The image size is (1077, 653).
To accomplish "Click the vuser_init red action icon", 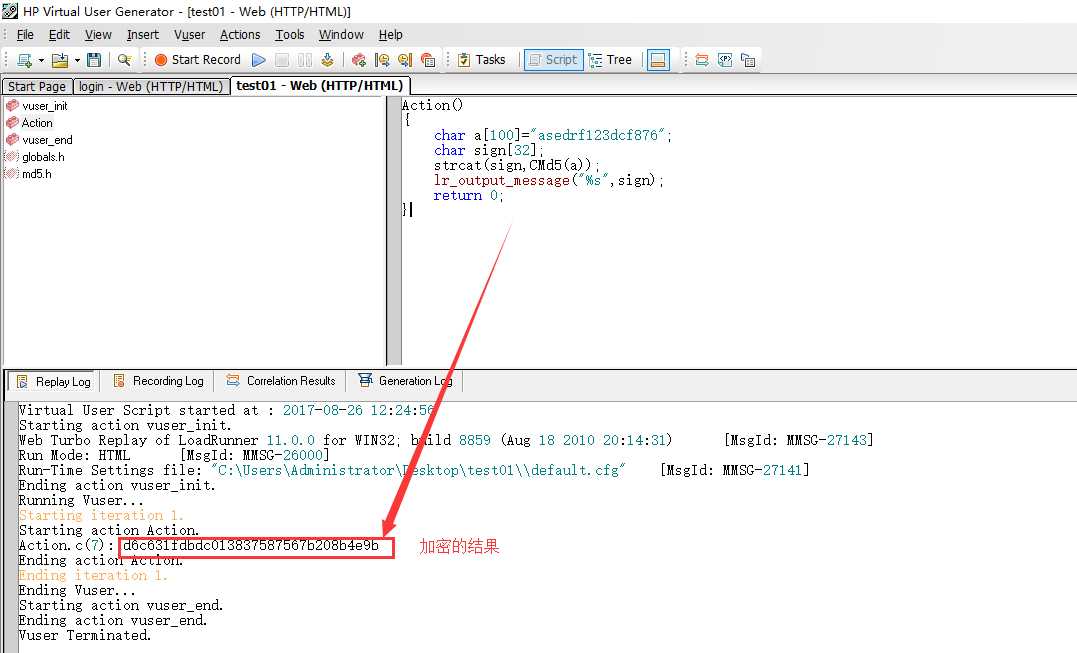I will 12,105.
